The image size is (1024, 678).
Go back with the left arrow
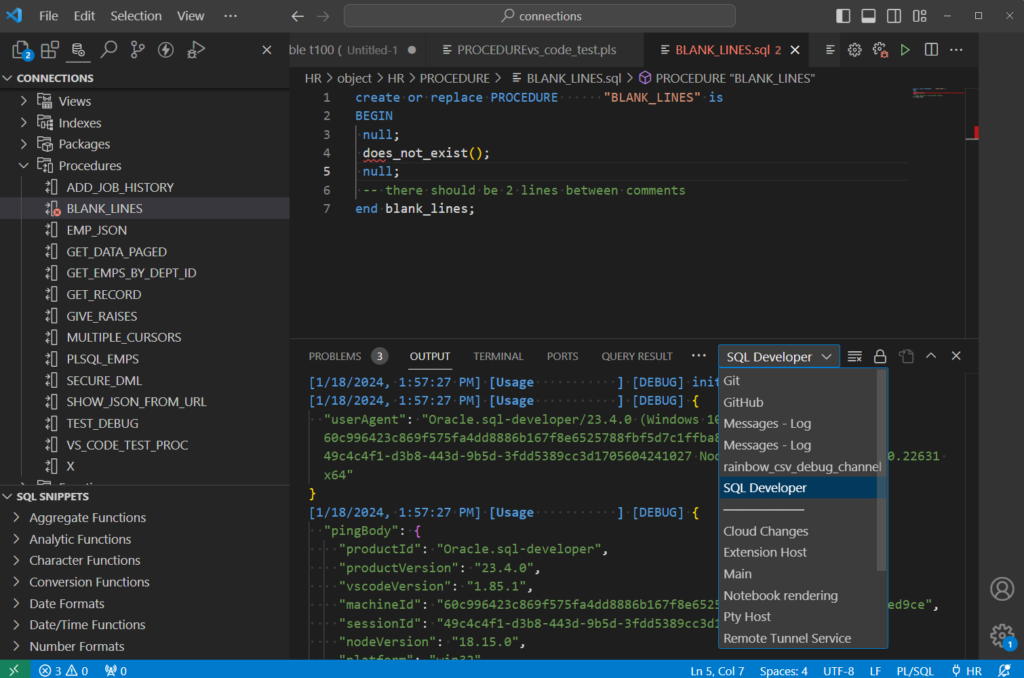[297, 16]
